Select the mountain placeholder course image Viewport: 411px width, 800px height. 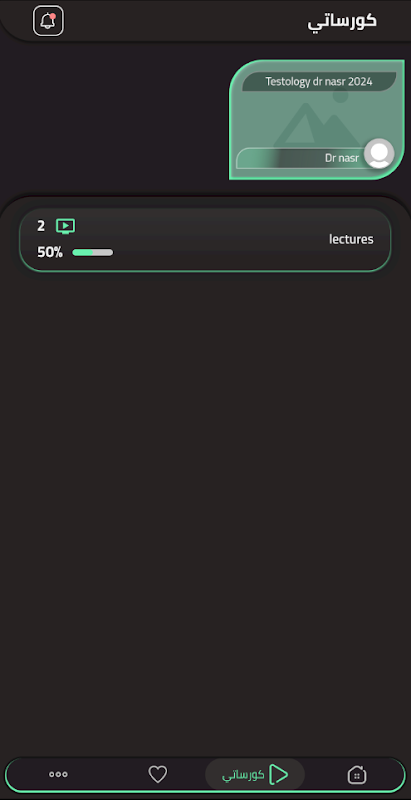pyautogui.click(x=316, y=122)
